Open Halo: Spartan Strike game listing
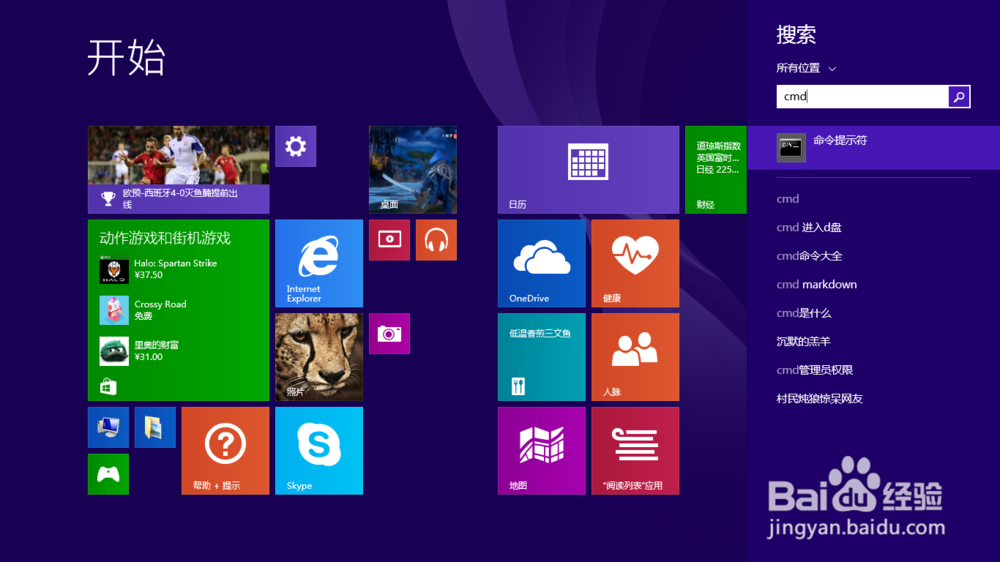This screenshot has height=562, width=1000. (159, 269)
